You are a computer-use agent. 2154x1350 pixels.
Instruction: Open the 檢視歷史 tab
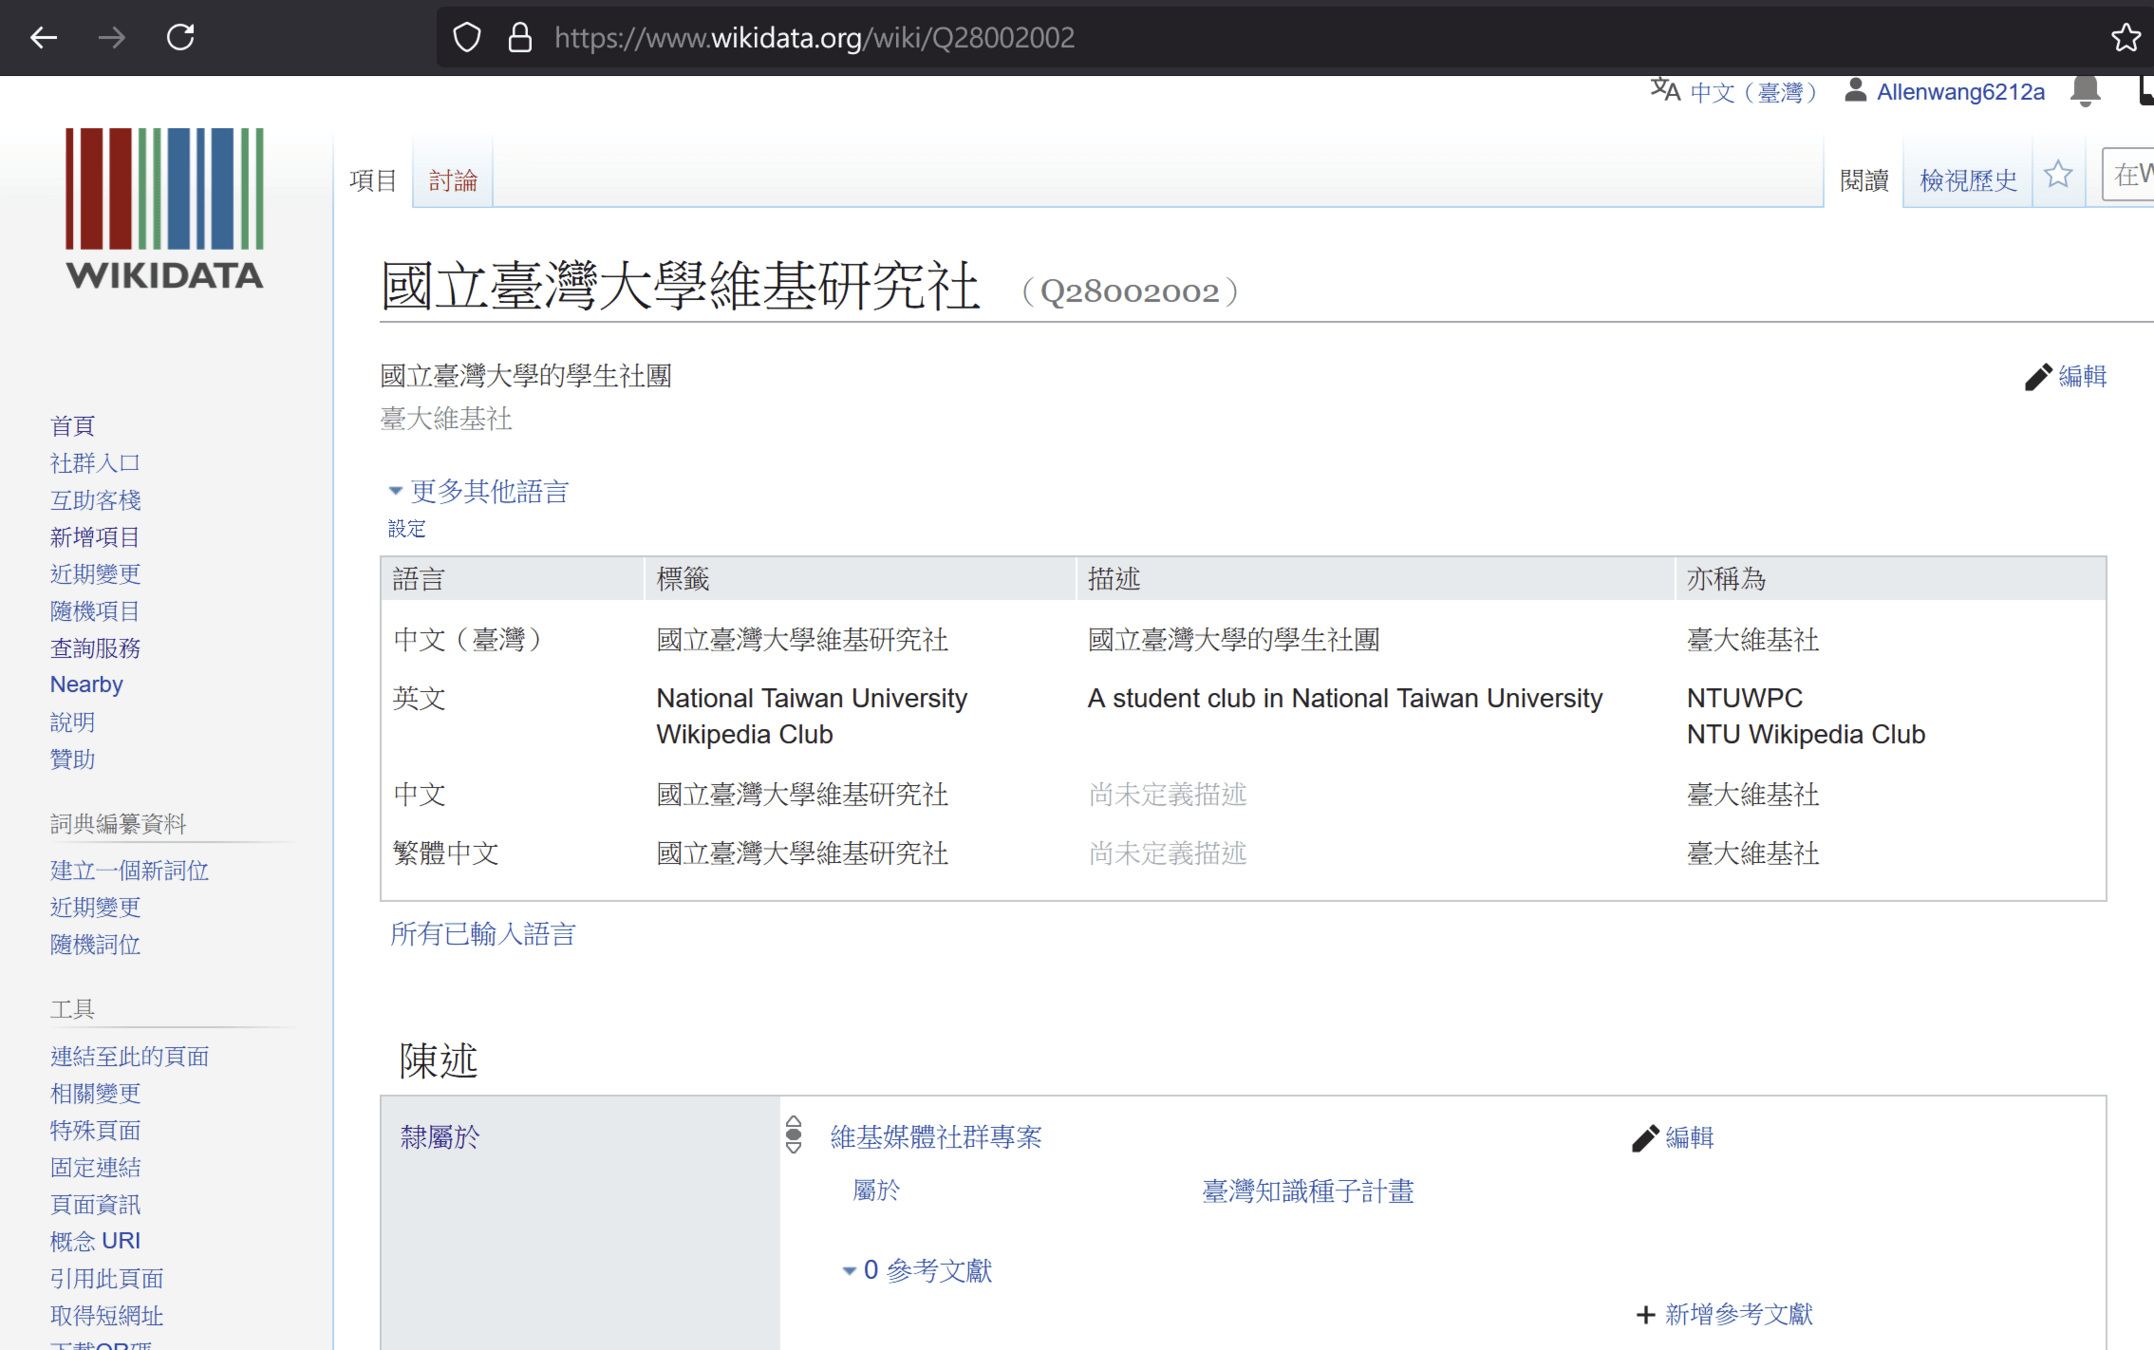1967,180
